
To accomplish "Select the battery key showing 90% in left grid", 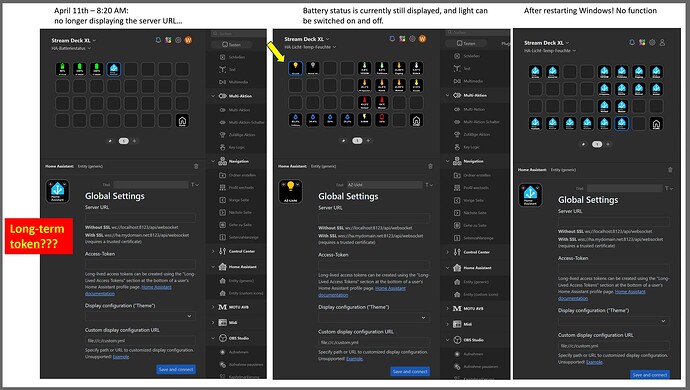I will point(62,69).
